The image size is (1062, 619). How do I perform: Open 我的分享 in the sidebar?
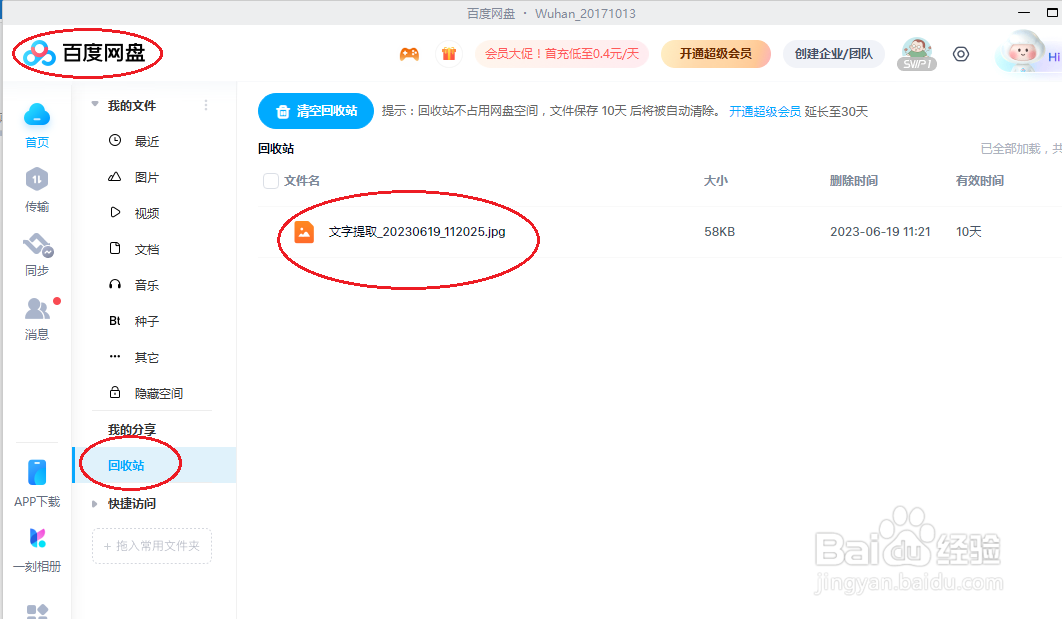pyautogui.click(x=132, y=429)
